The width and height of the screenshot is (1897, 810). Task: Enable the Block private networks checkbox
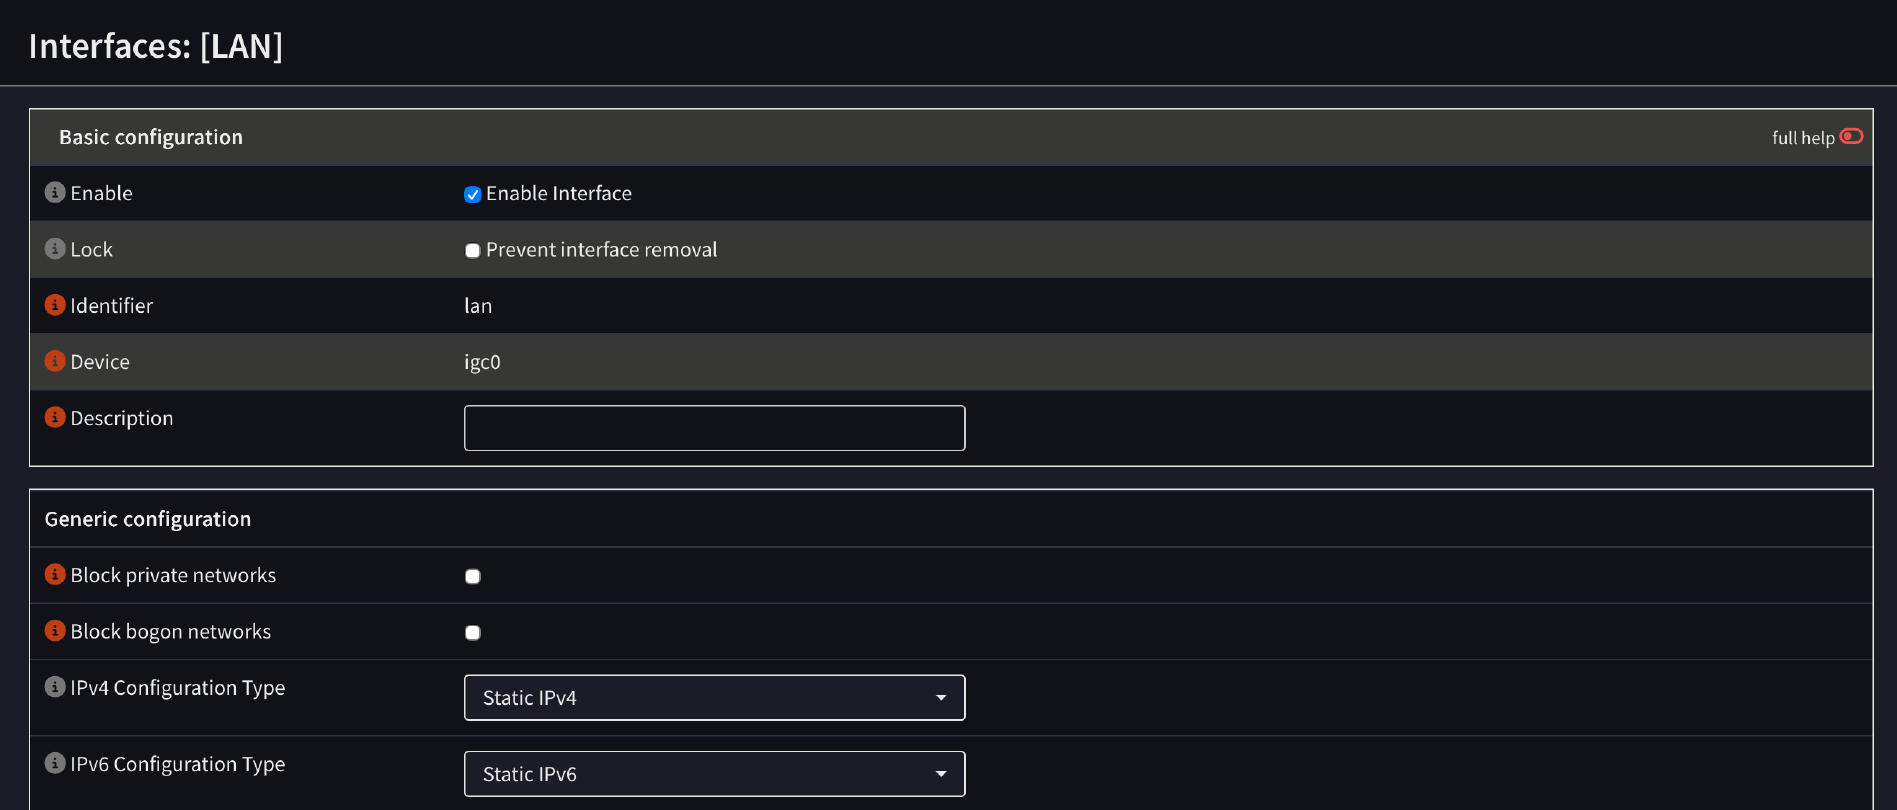[473, 576]
